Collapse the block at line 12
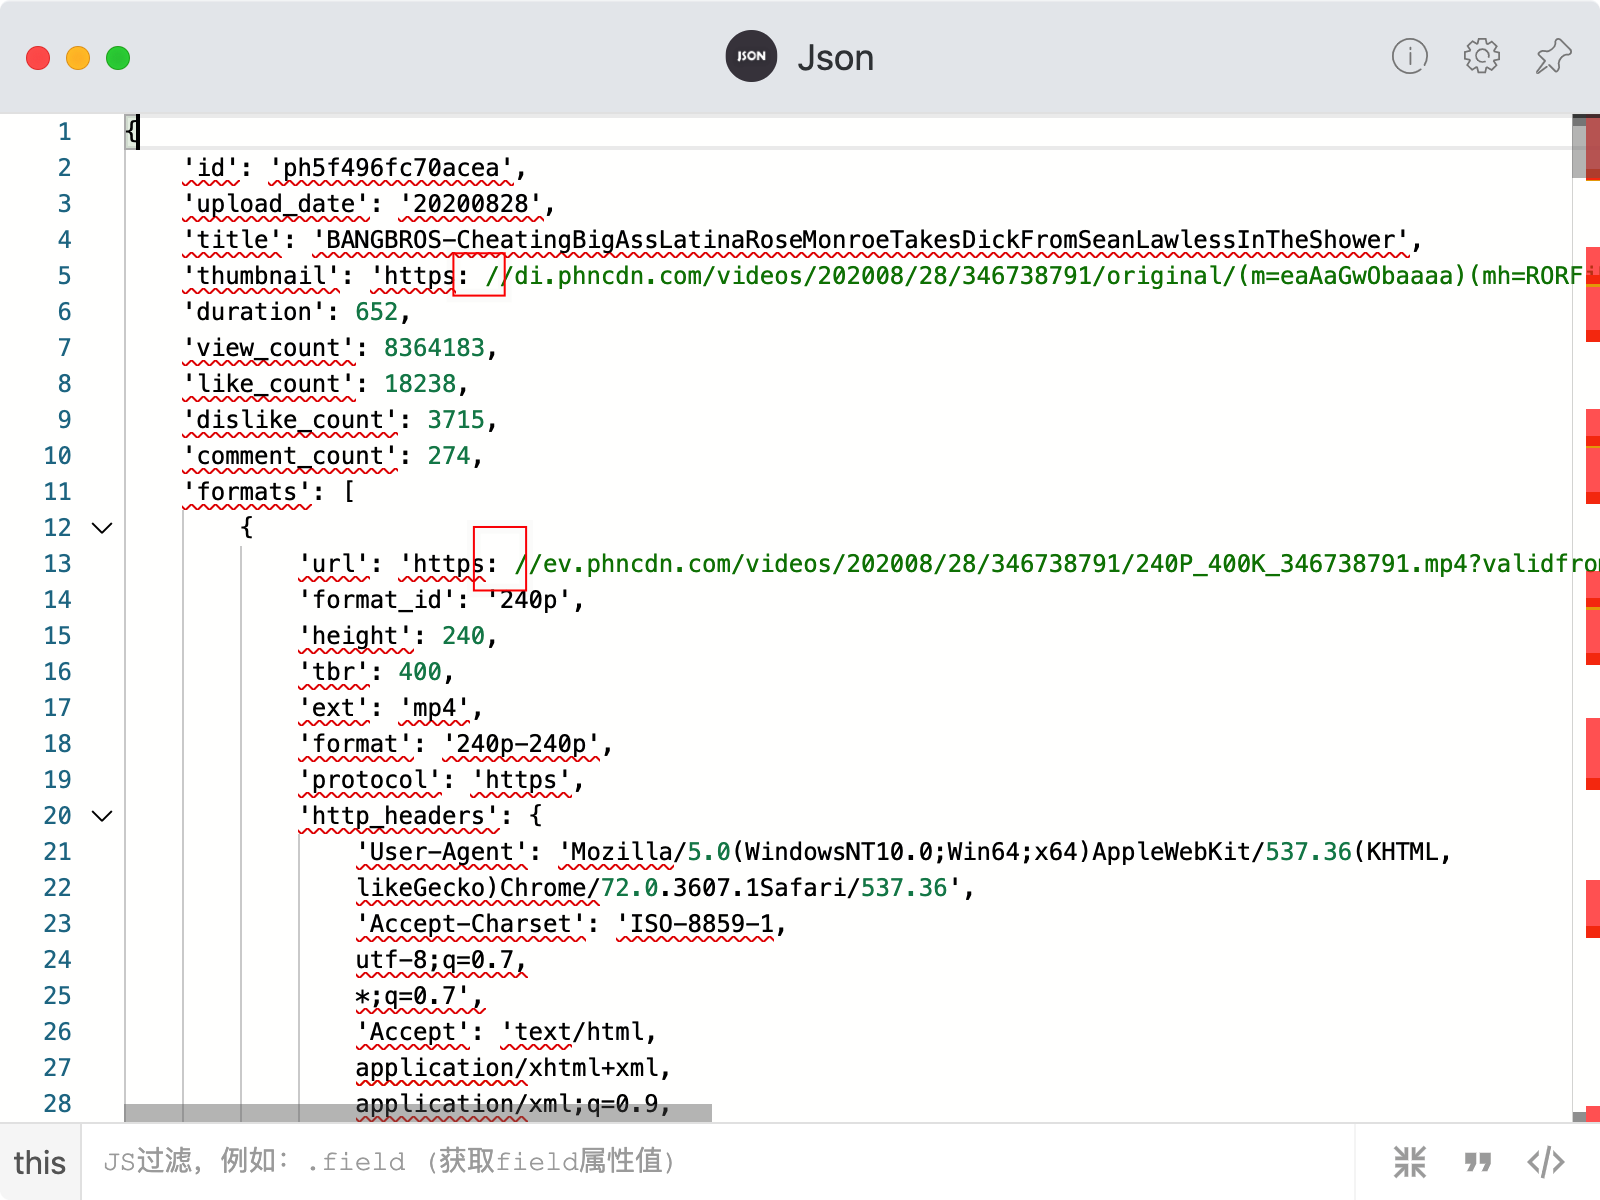This screenshot has width=1600, height=1200. point(102,528)
